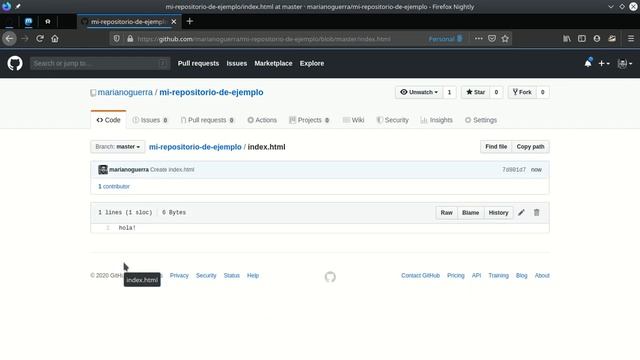Open page actions ellipsis menu
Viewport: 640px width, 360px height.
click(x=478, y=39)
